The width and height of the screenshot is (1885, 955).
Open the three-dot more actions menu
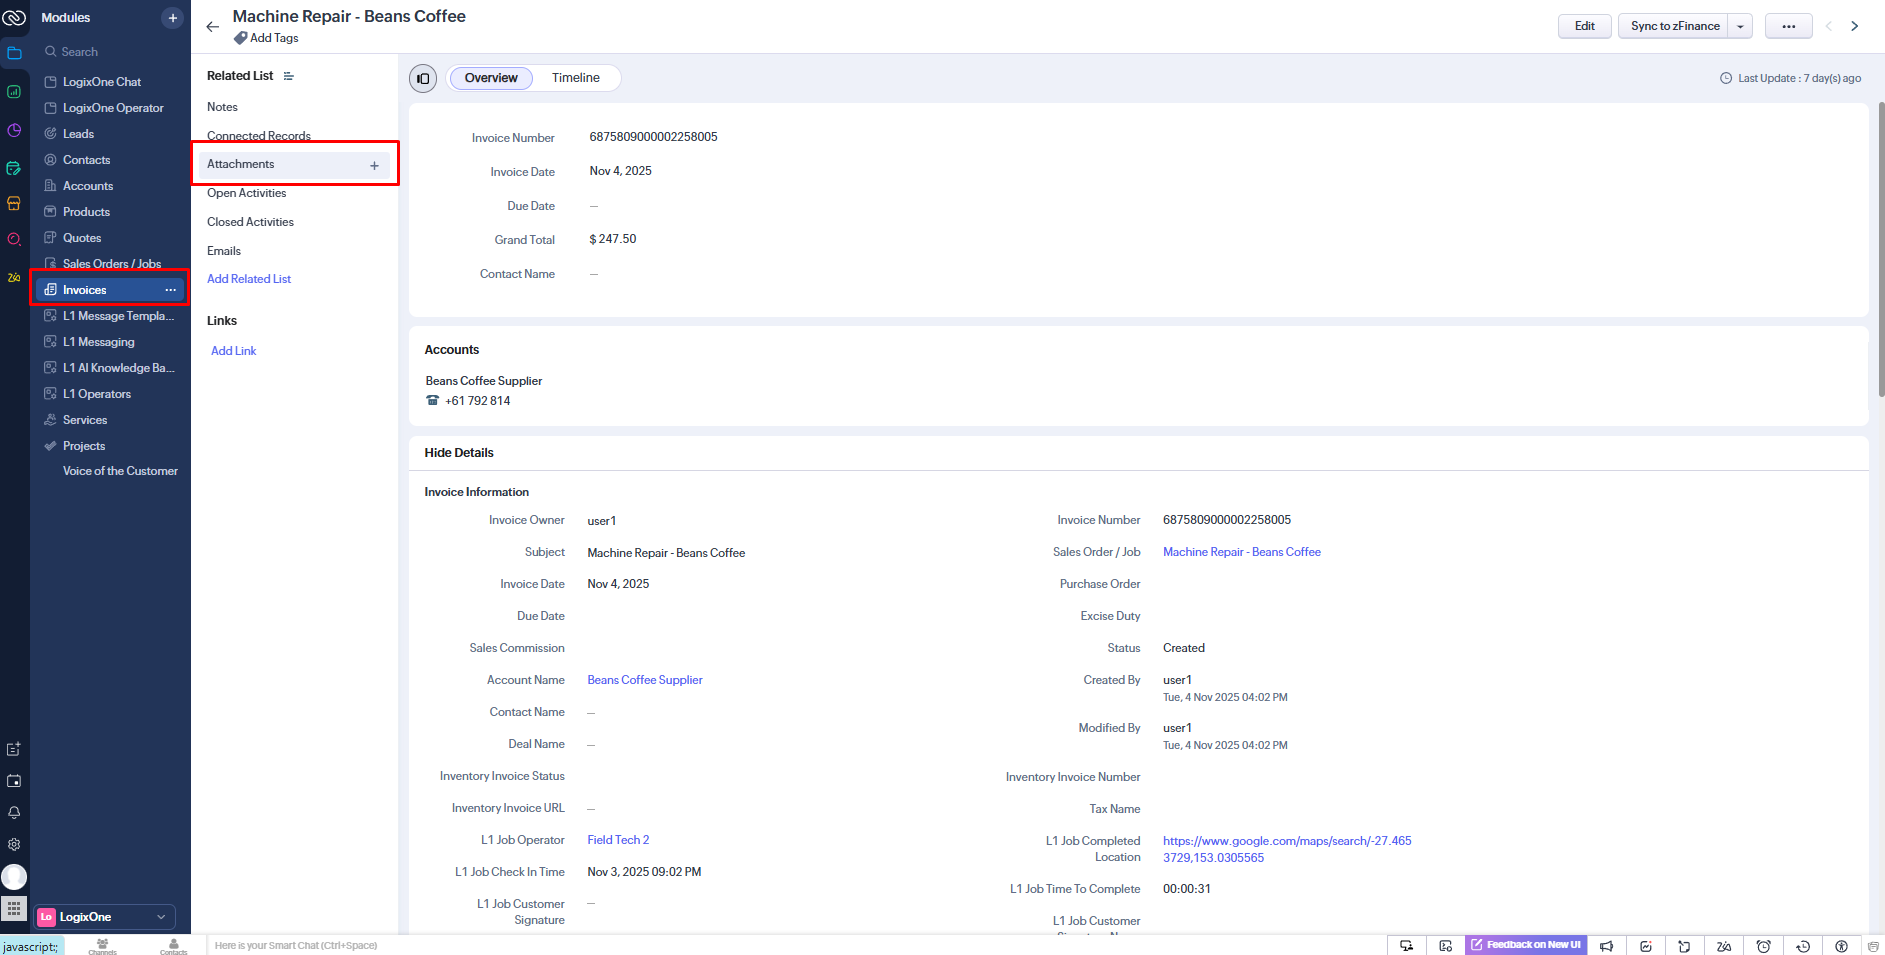(x=1788, y=27)
